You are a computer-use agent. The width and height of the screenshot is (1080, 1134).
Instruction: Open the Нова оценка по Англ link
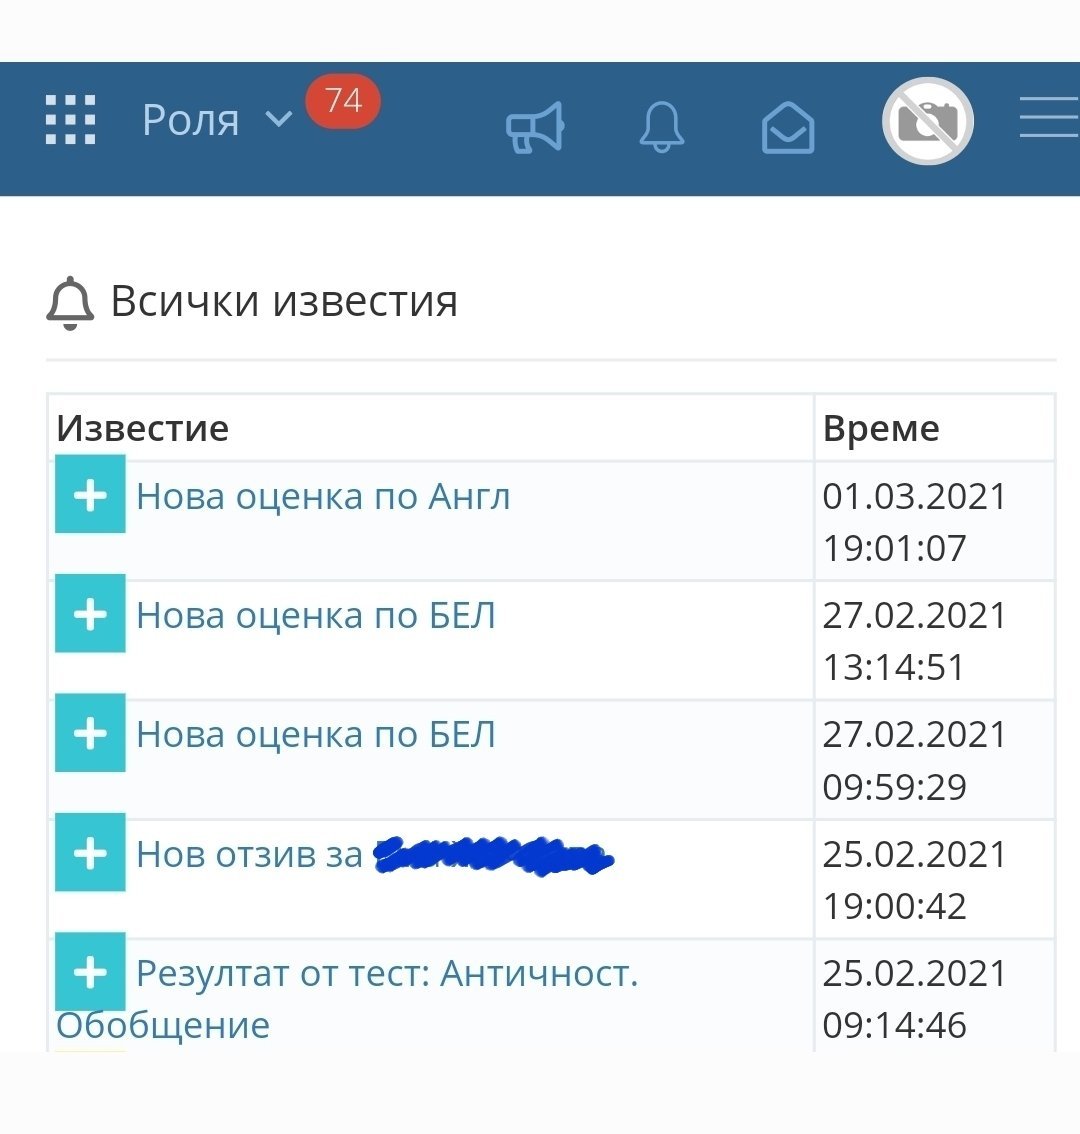pos(323,497)
